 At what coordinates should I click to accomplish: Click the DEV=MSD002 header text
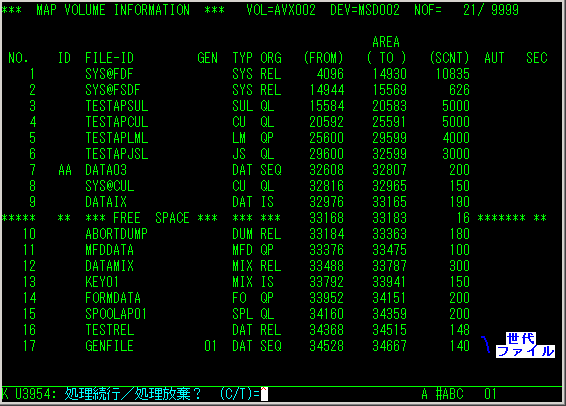tap(365, 10)
